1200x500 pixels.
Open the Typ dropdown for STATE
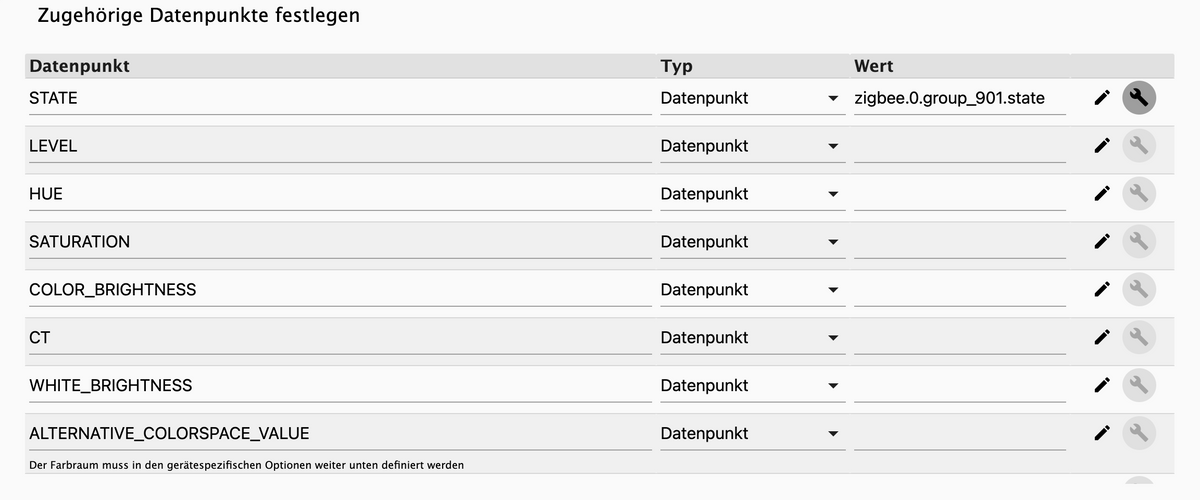(749, 98)
